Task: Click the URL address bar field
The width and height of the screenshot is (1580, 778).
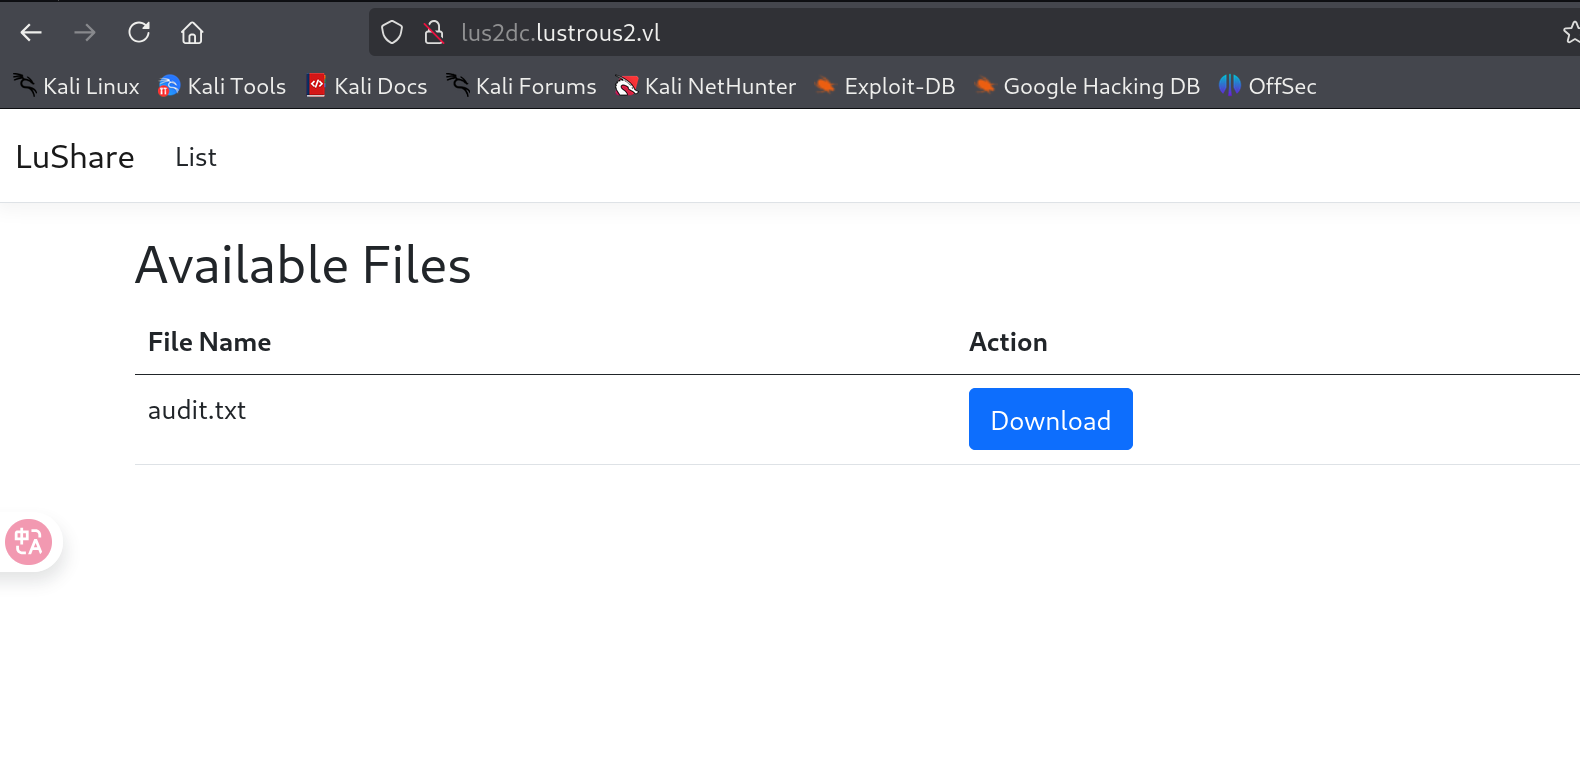Action: (900, 33)
